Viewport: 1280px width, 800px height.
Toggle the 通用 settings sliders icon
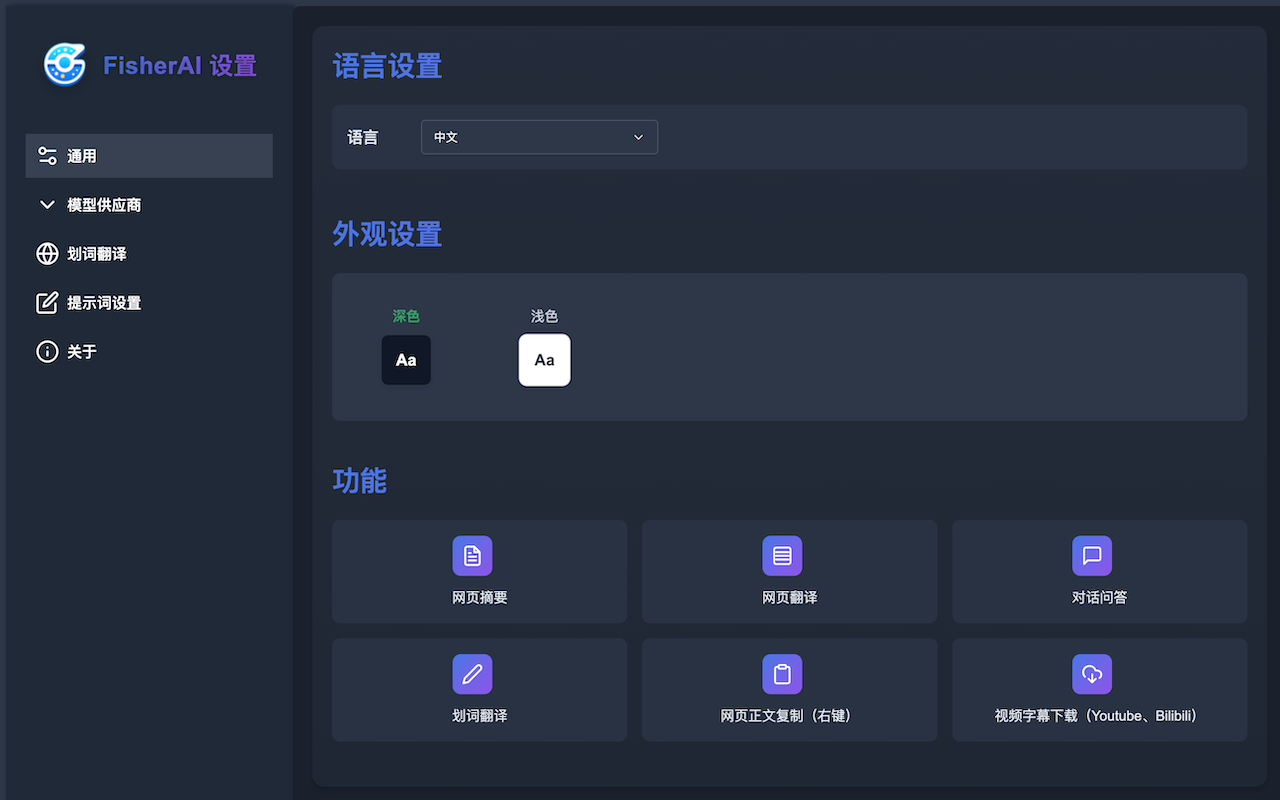(47, 155)
